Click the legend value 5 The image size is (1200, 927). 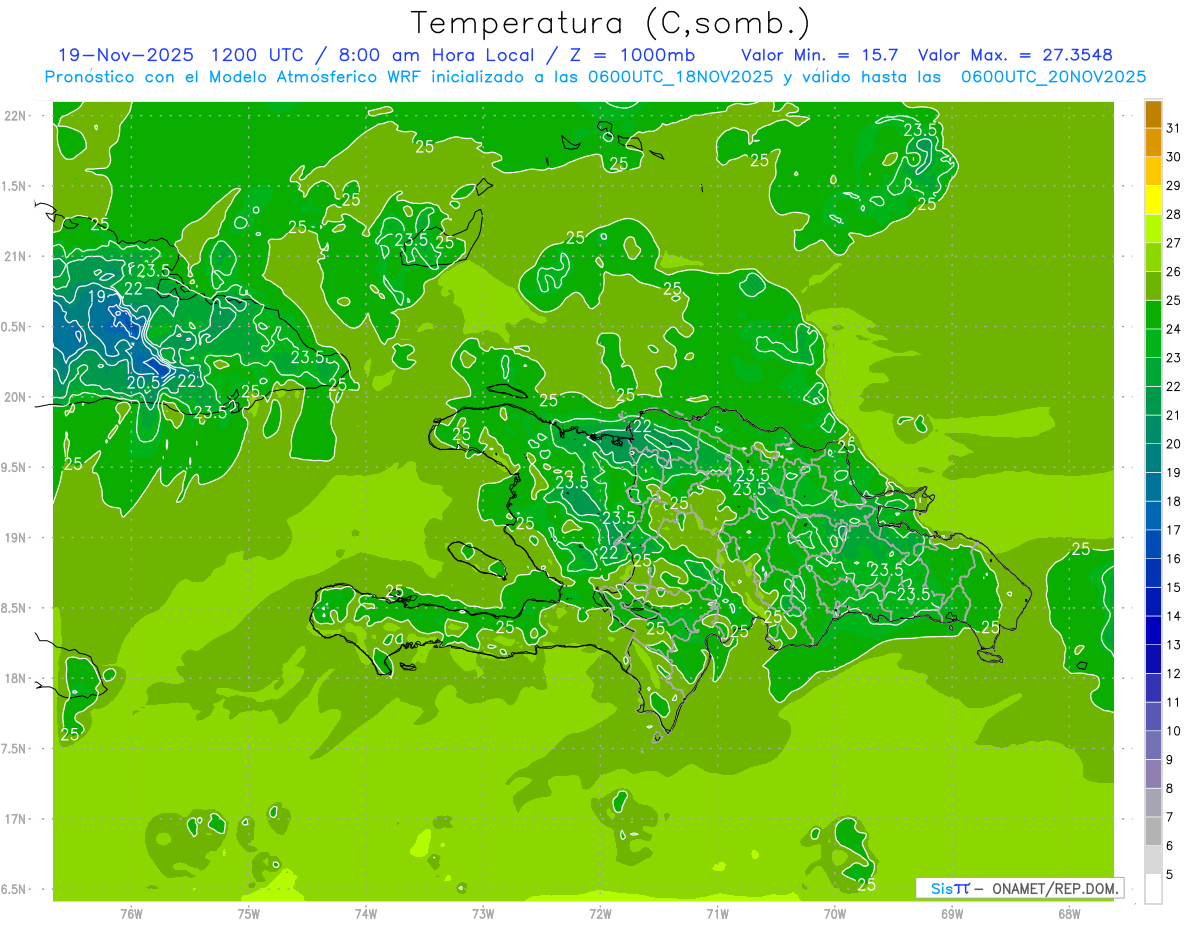coord(1171,874)
